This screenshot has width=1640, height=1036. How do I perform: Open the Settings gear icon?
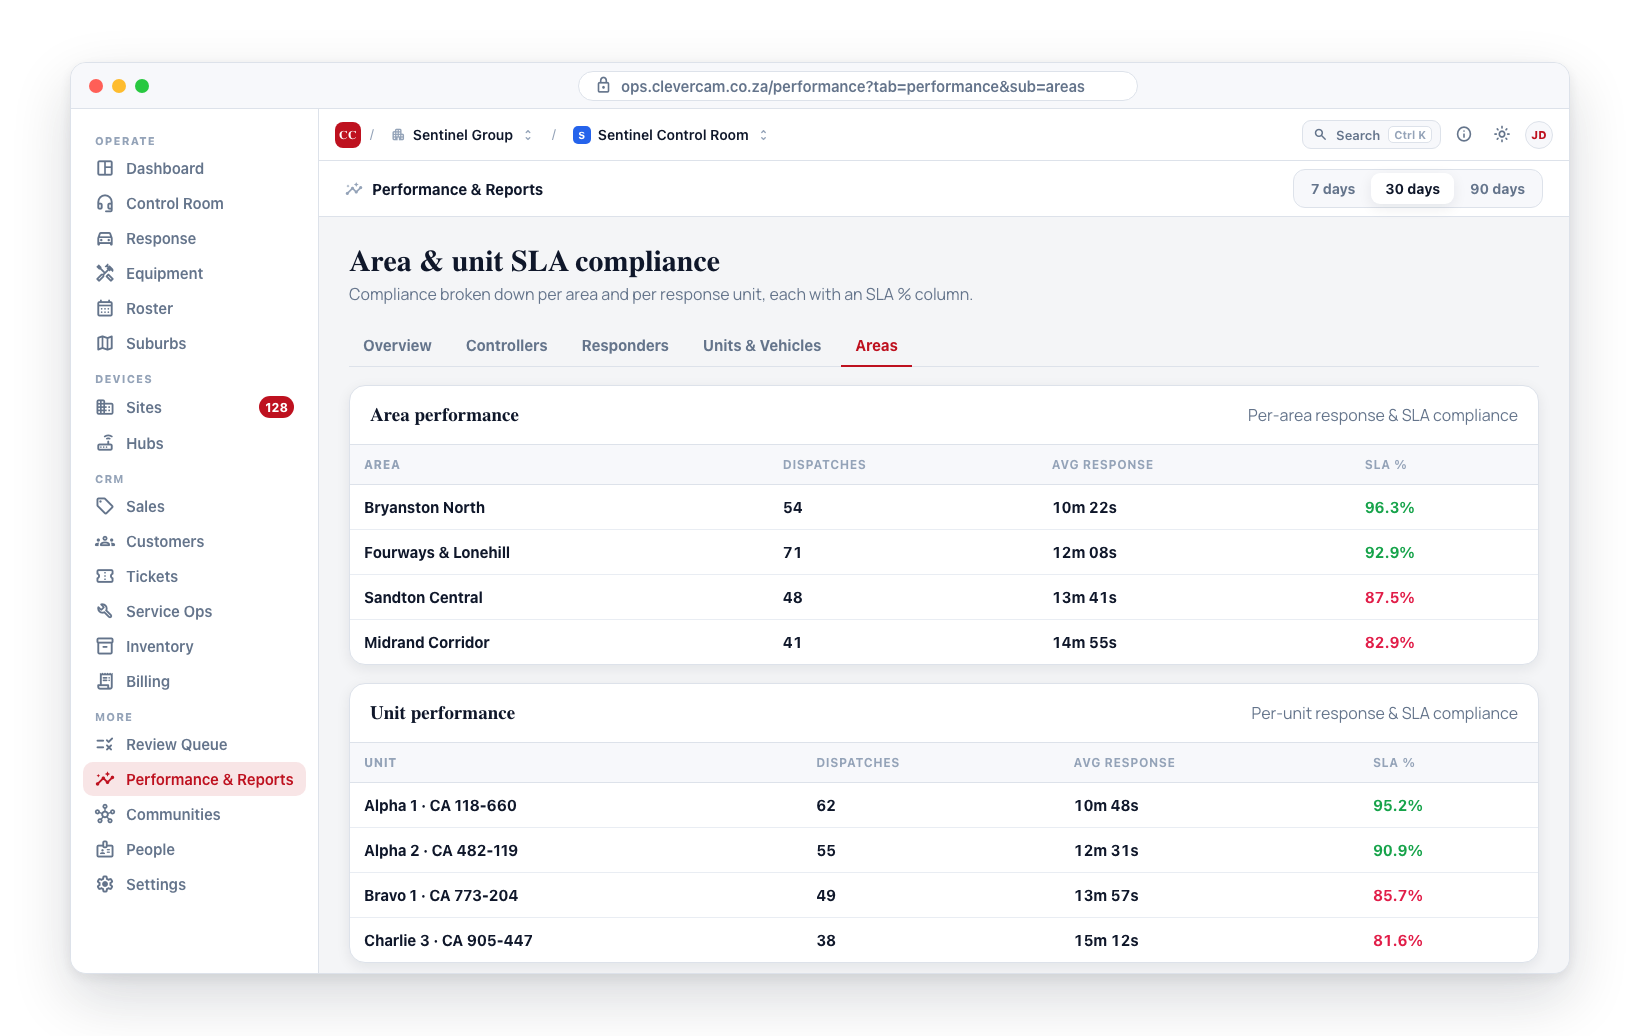[105, 884]
